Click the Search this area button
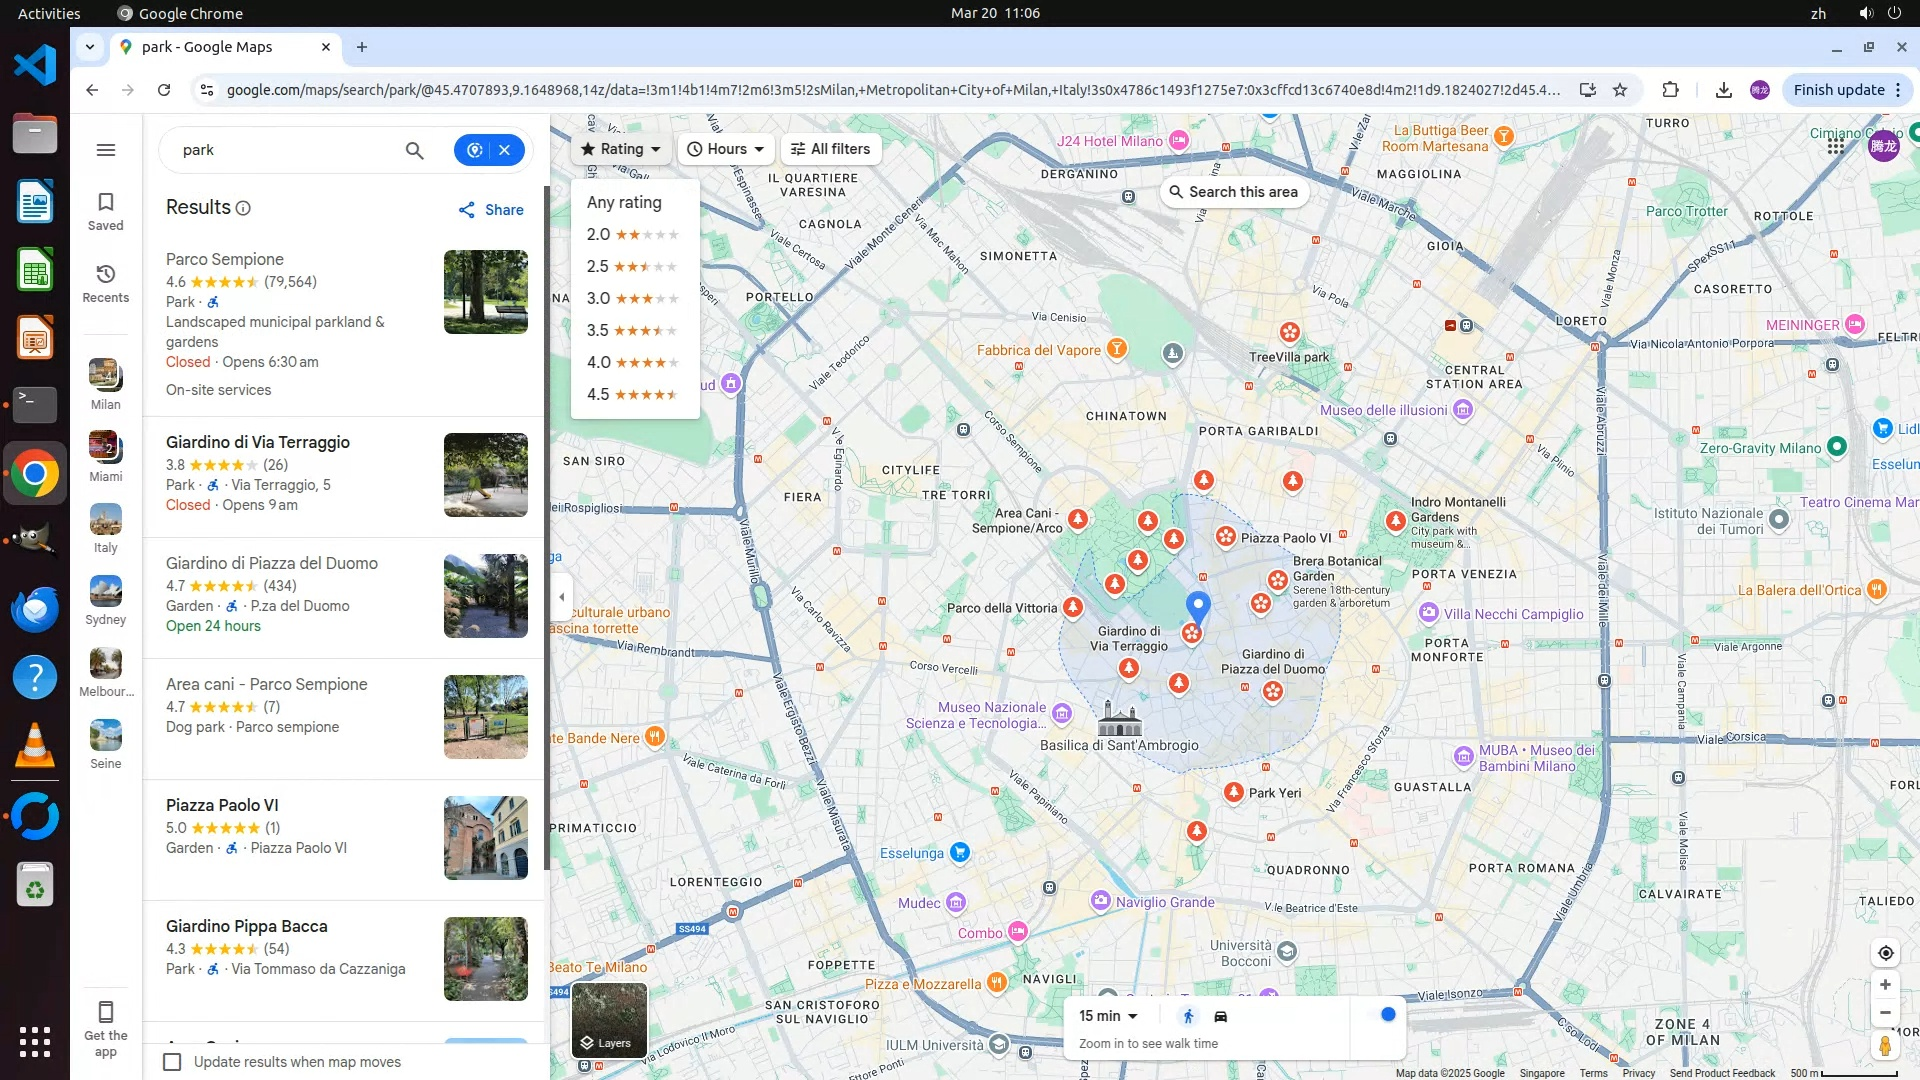The width and height of the screenshot is (1920, 1080). click(x=1233, y=192)
